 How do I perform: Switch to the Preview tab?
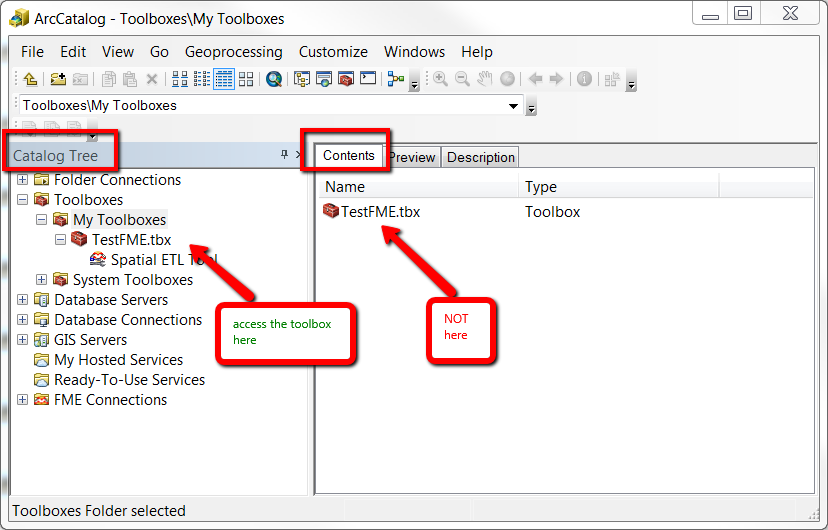412,157
